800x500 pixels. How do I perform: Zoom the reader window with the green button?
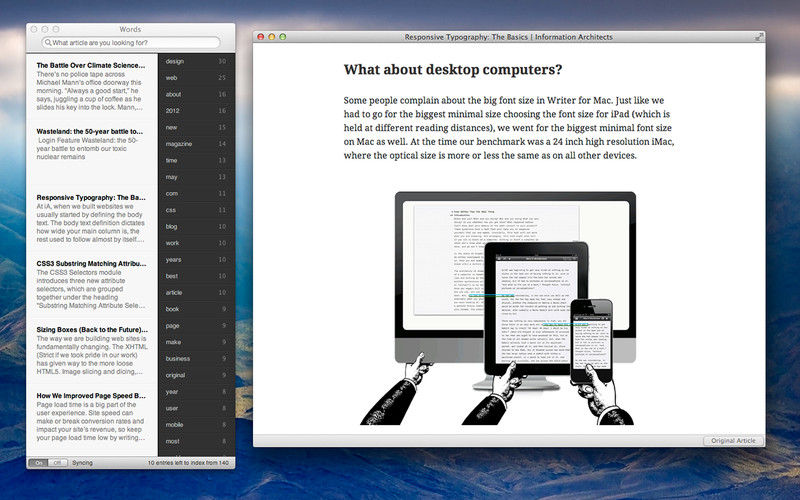click(x=283, y=37)
